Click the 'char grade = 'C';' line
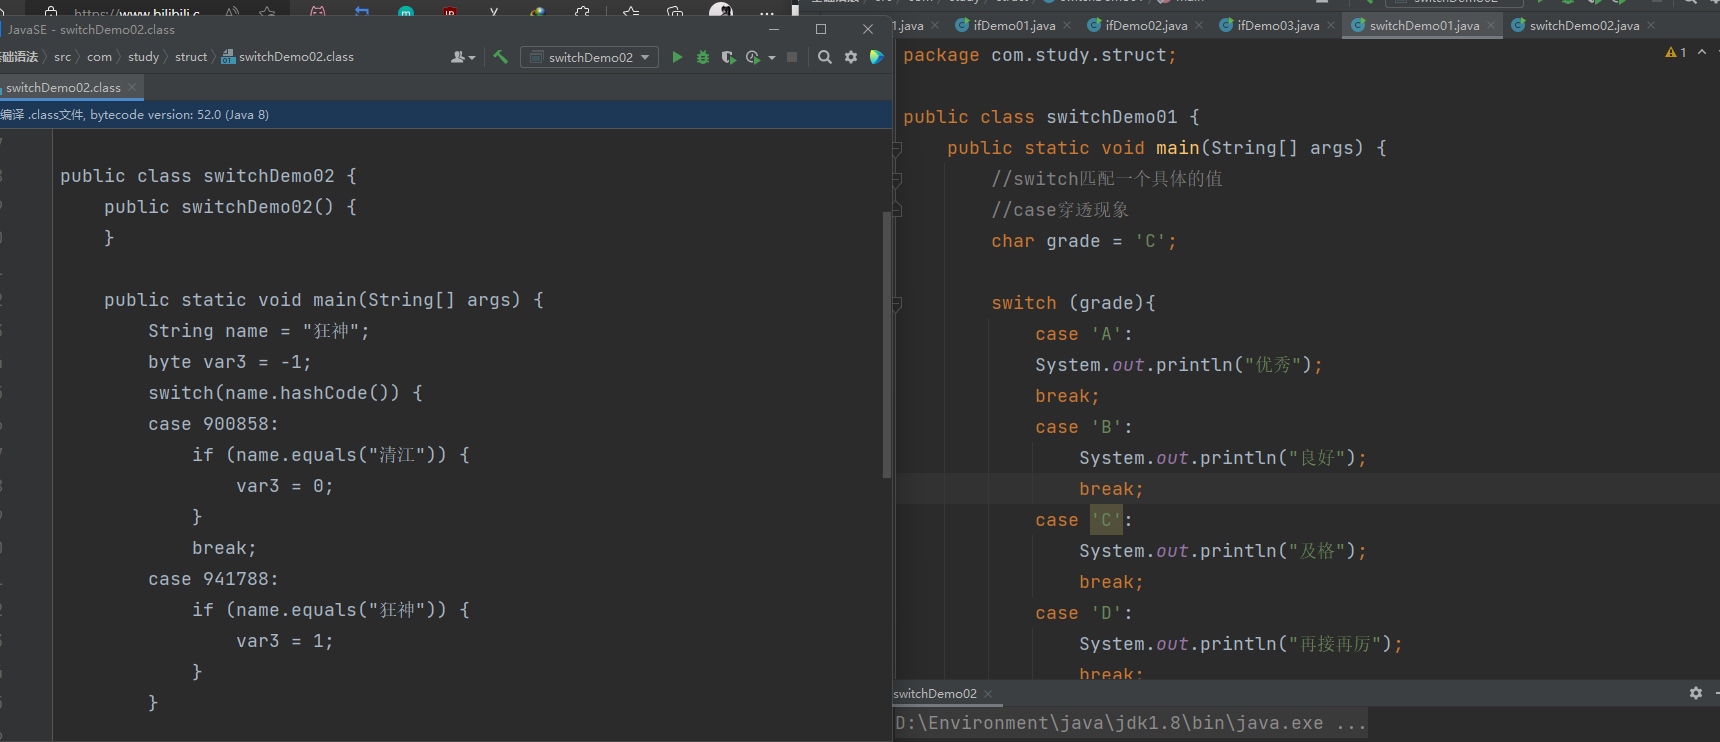This screenshot has height=742, width=1720. 1083,241
